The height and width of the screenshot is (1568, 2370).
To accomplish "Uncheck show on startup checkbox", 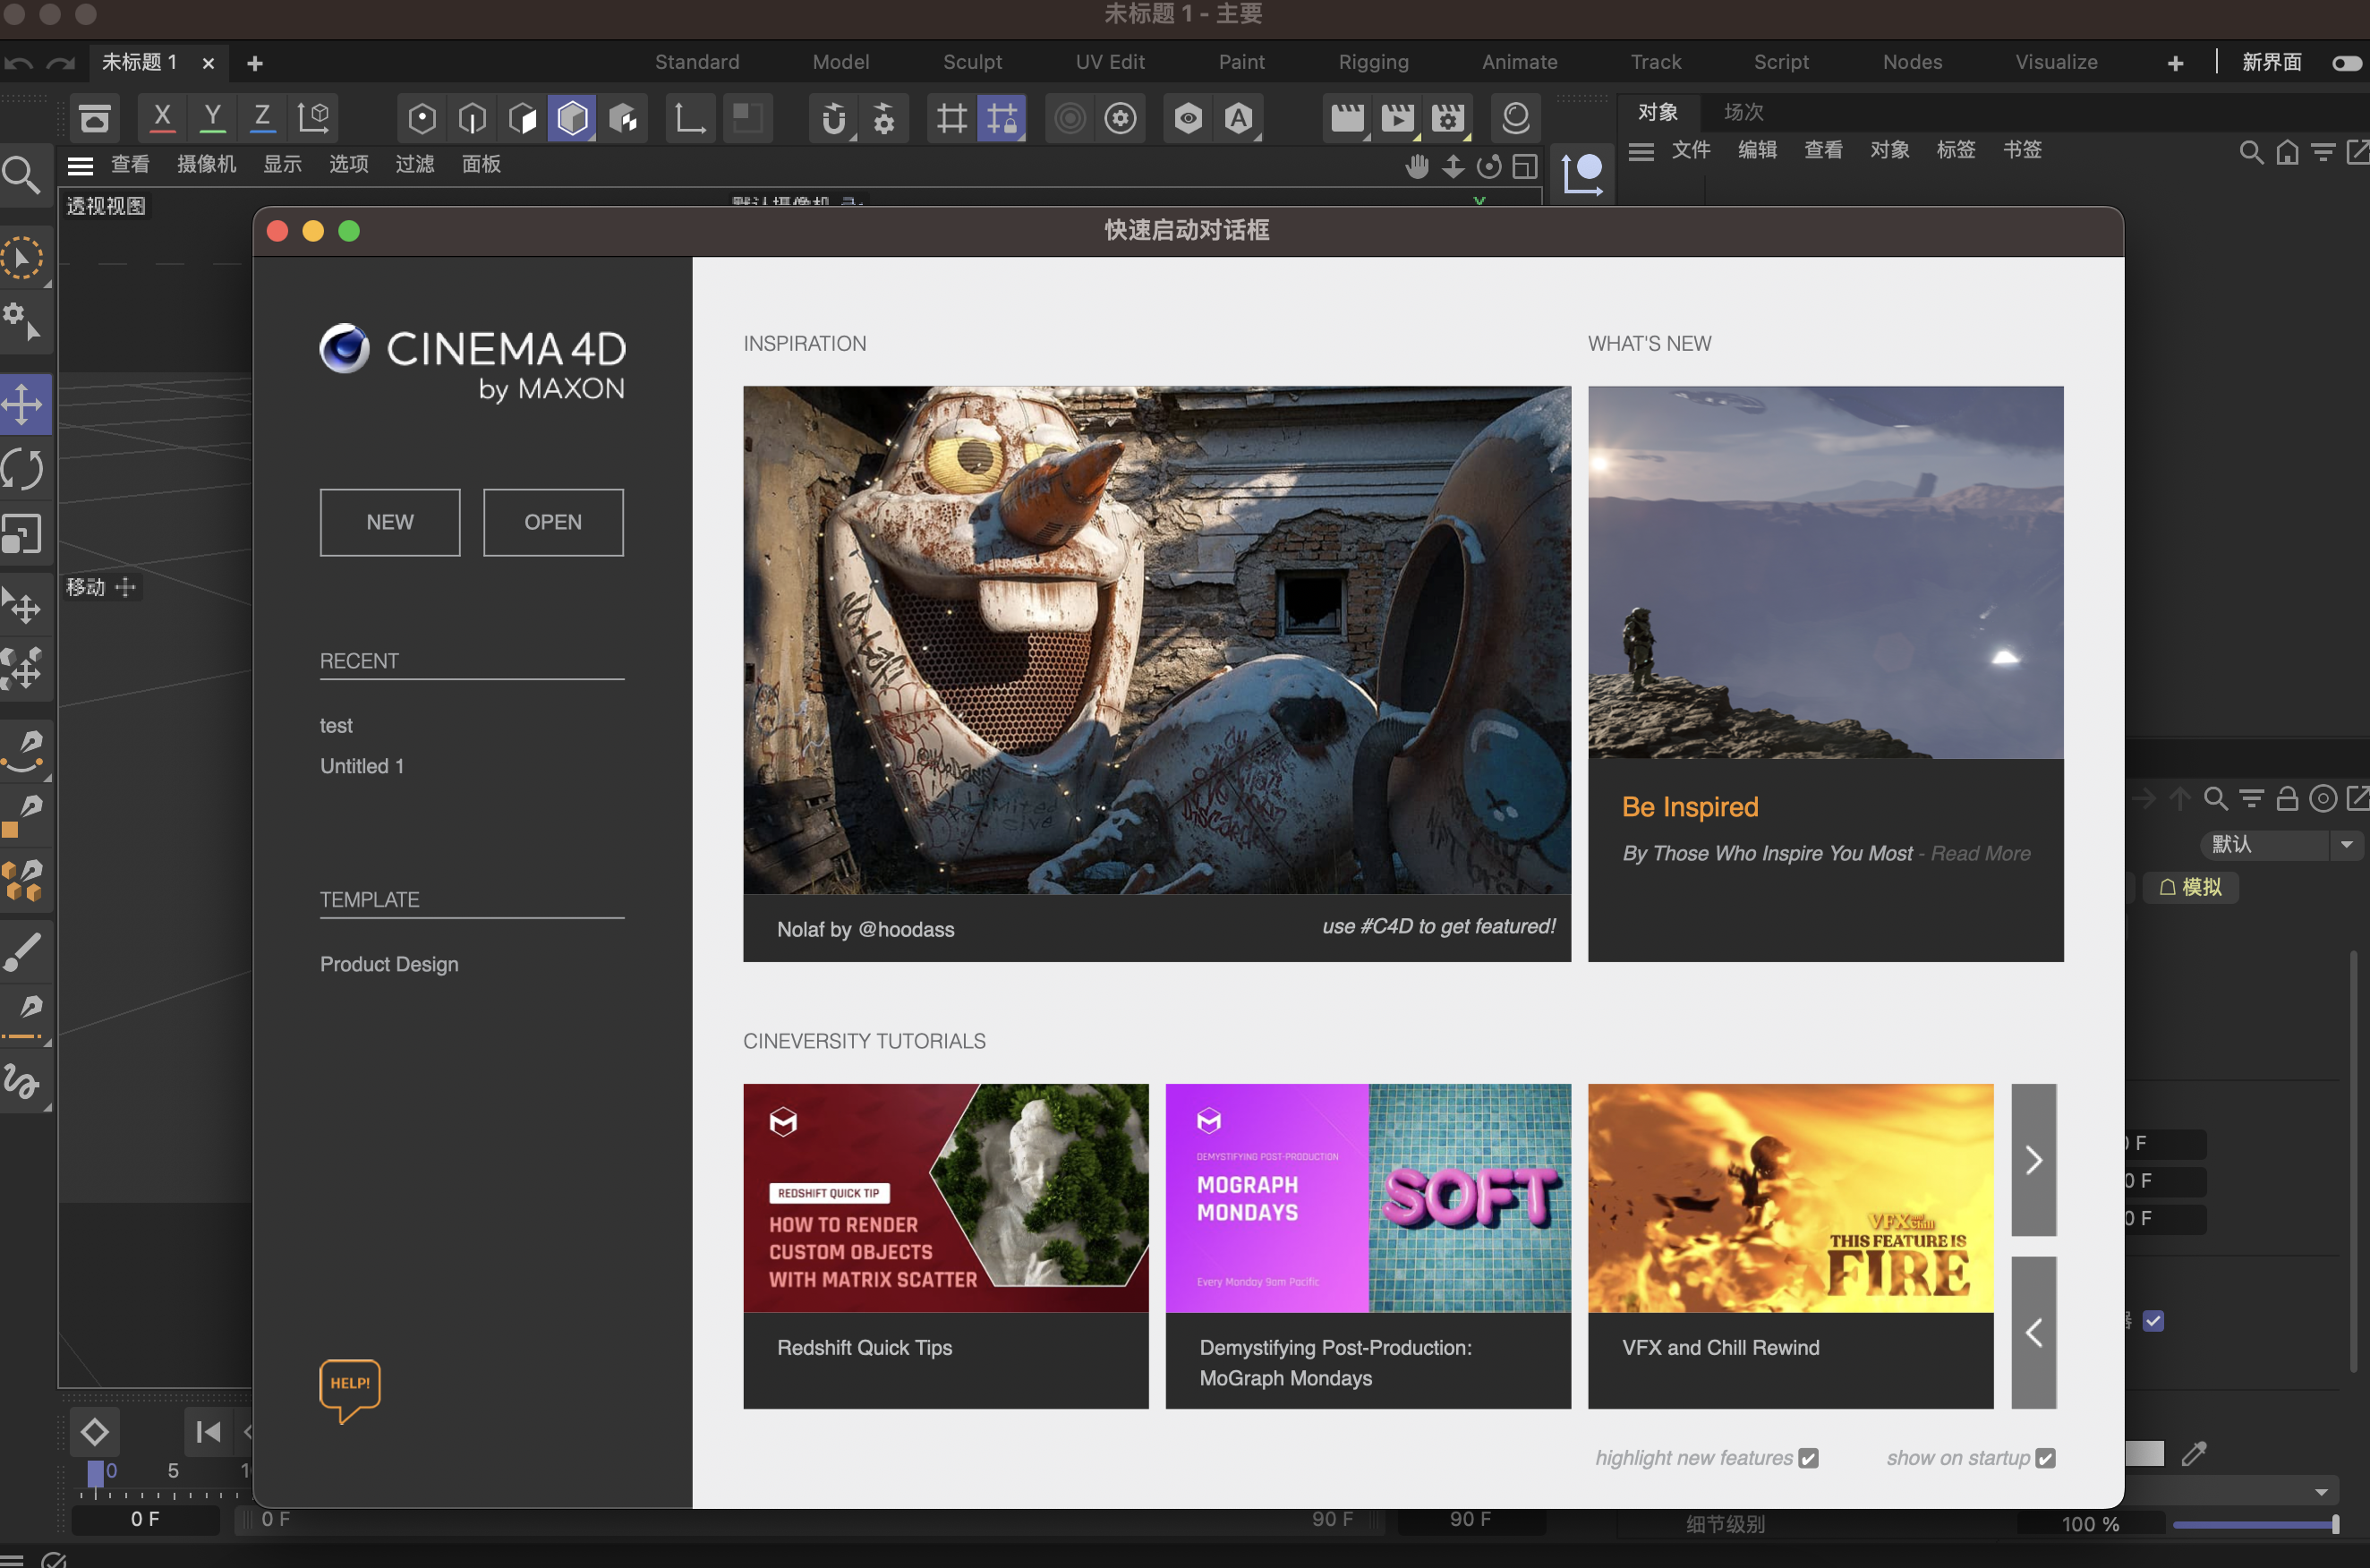I will [x=2045, y=1458].
